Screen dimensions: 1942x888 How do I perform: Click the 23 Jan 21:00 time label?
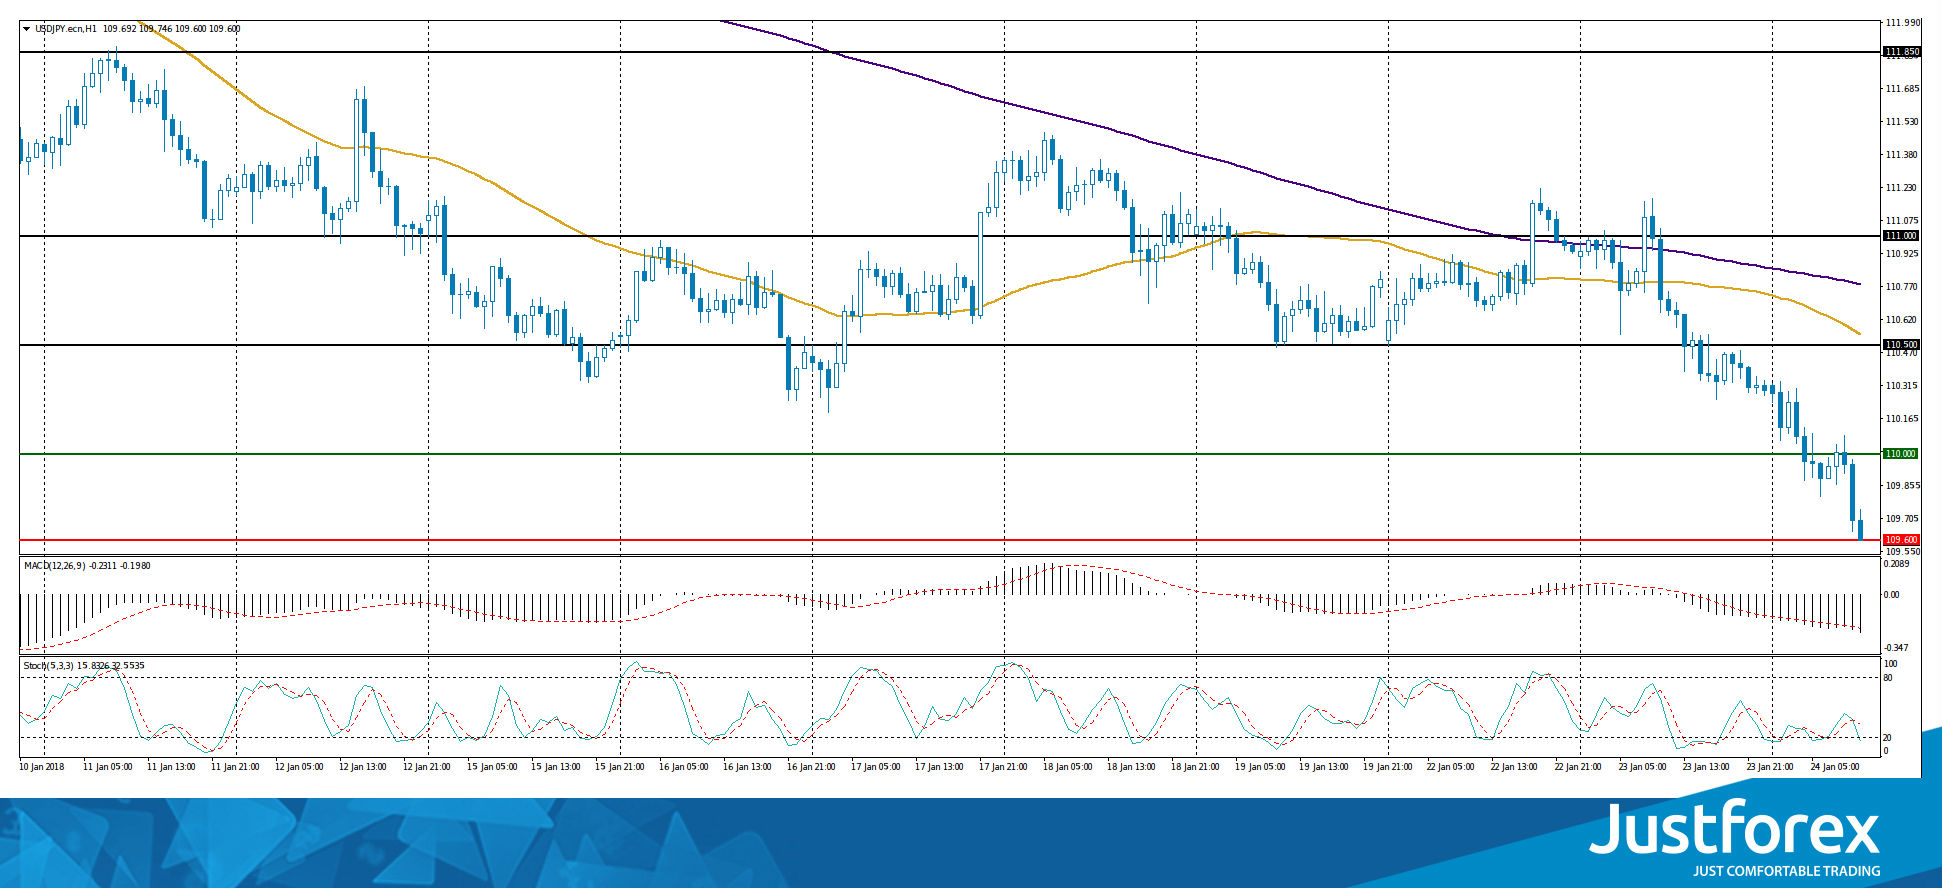click(1771, 767)
